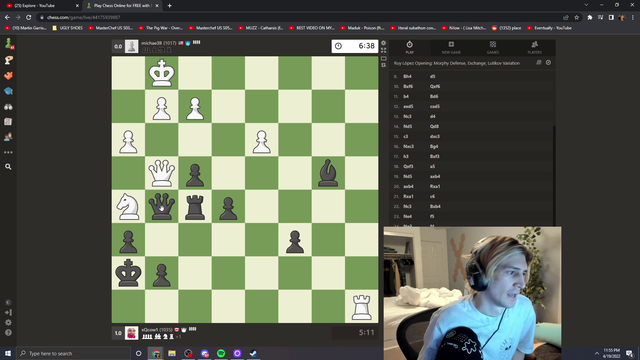Click the black queen on the board
The width and height of the screenshot is (640, 360).
tap(162, 207)
